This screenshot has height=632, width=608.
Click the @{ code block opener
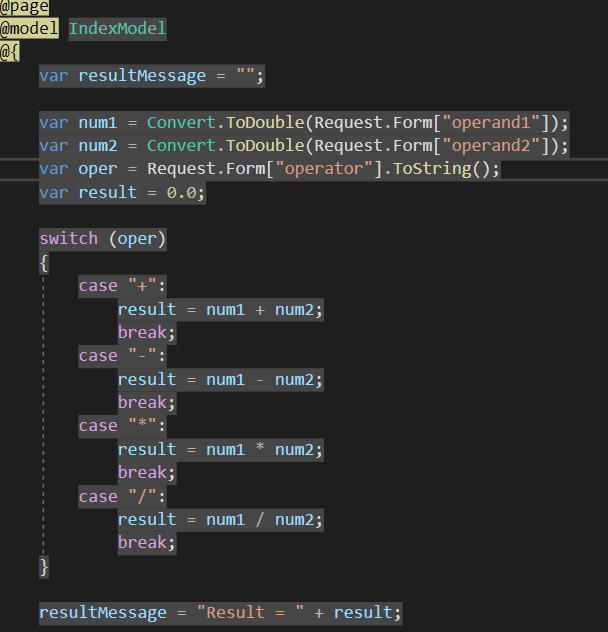point(10,52)
